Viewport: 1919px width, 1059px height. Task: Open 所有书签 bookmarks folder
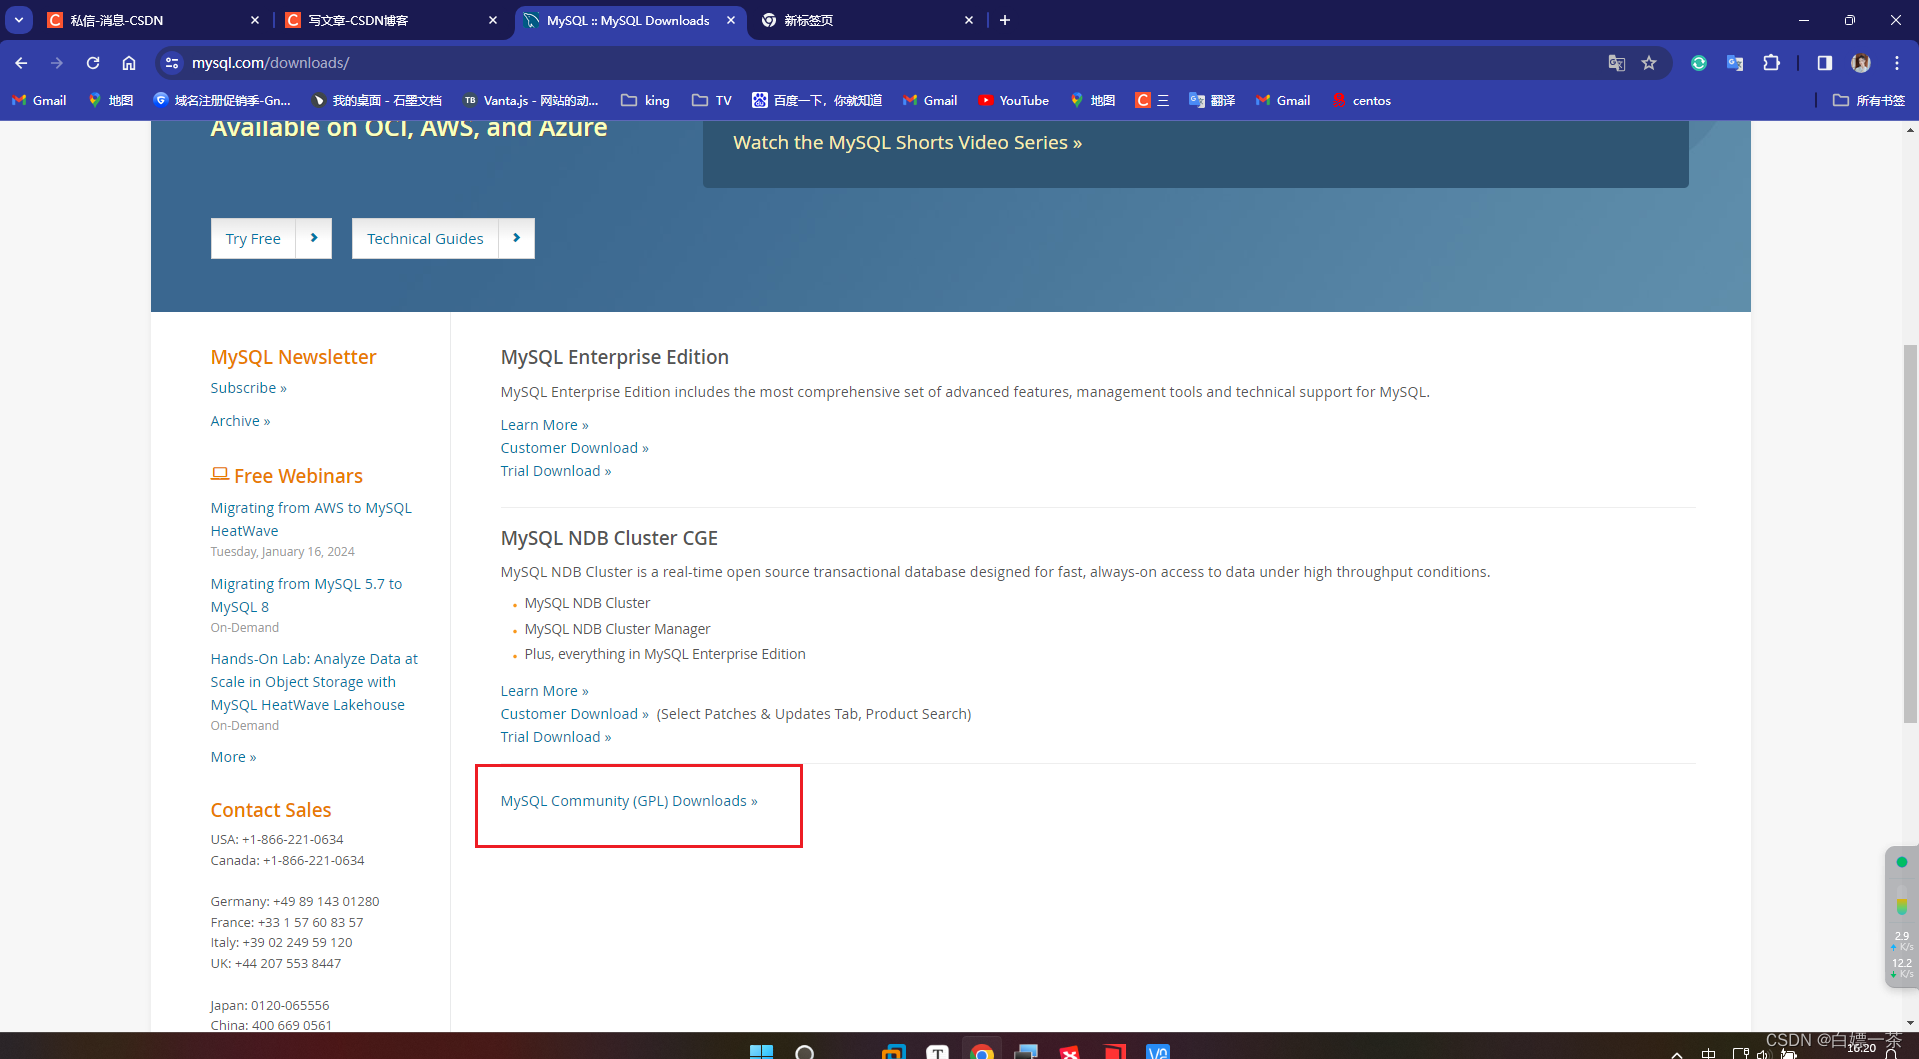click(x=1869, y=101)
